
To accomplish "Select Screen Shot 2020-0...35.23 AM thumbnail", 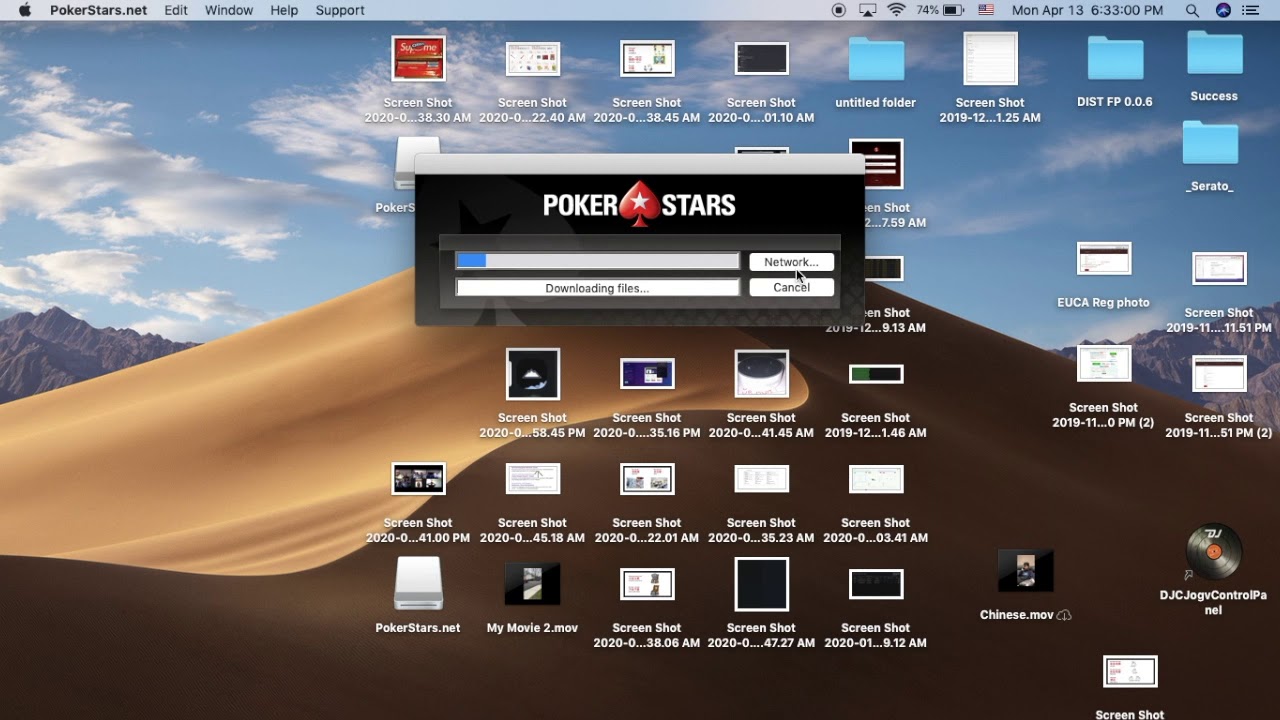I will [x=761, y=478].
